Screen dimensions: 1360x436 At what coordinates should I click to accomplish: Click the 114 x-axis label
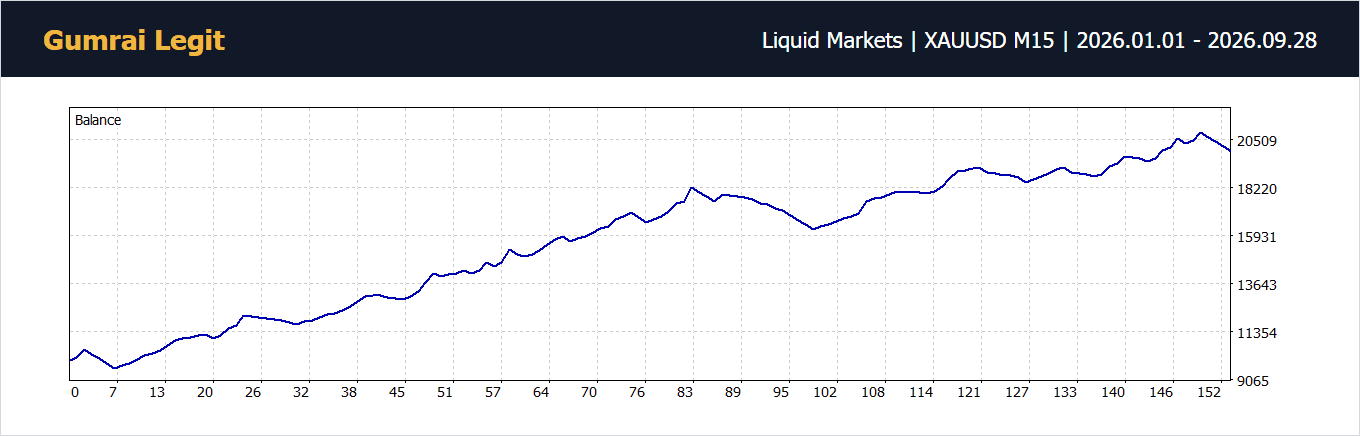[921, 393]
